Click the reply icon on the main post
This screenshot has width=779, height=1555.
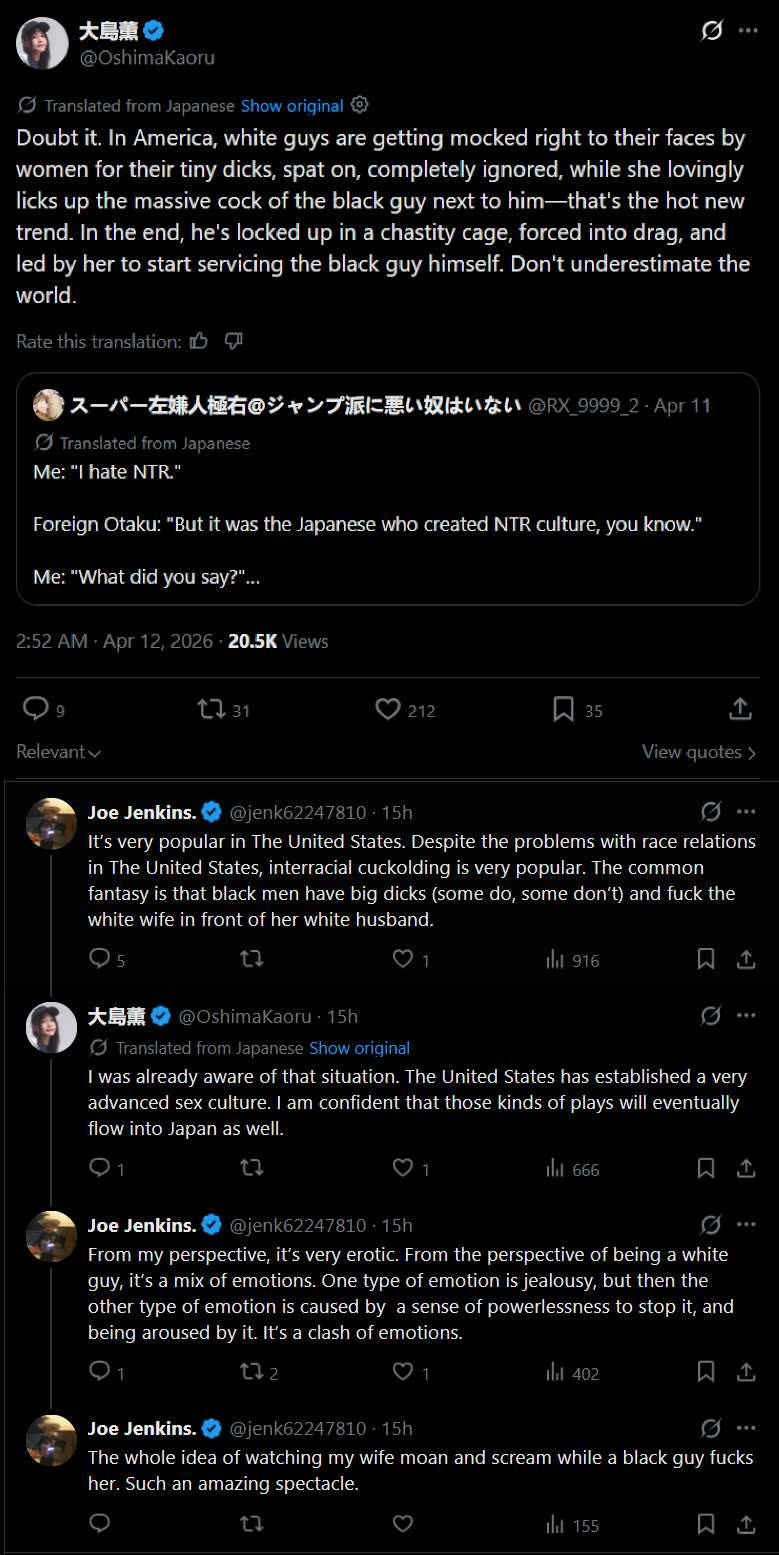(x=36, y=709)
